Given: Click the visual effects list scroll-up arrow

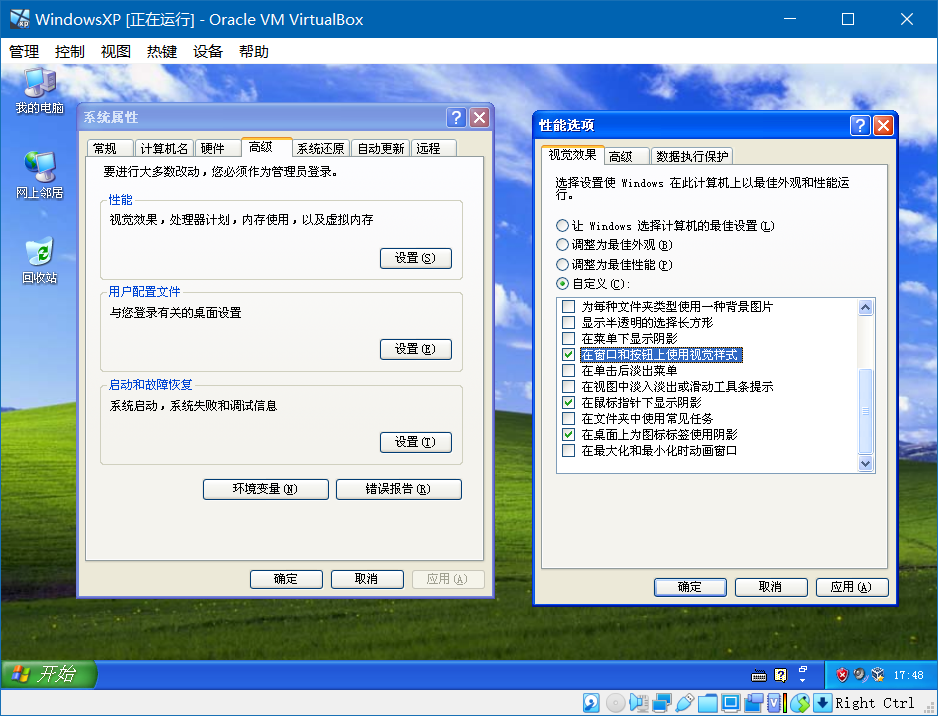Looking at the screenshot, I should (x=865, y=307).
